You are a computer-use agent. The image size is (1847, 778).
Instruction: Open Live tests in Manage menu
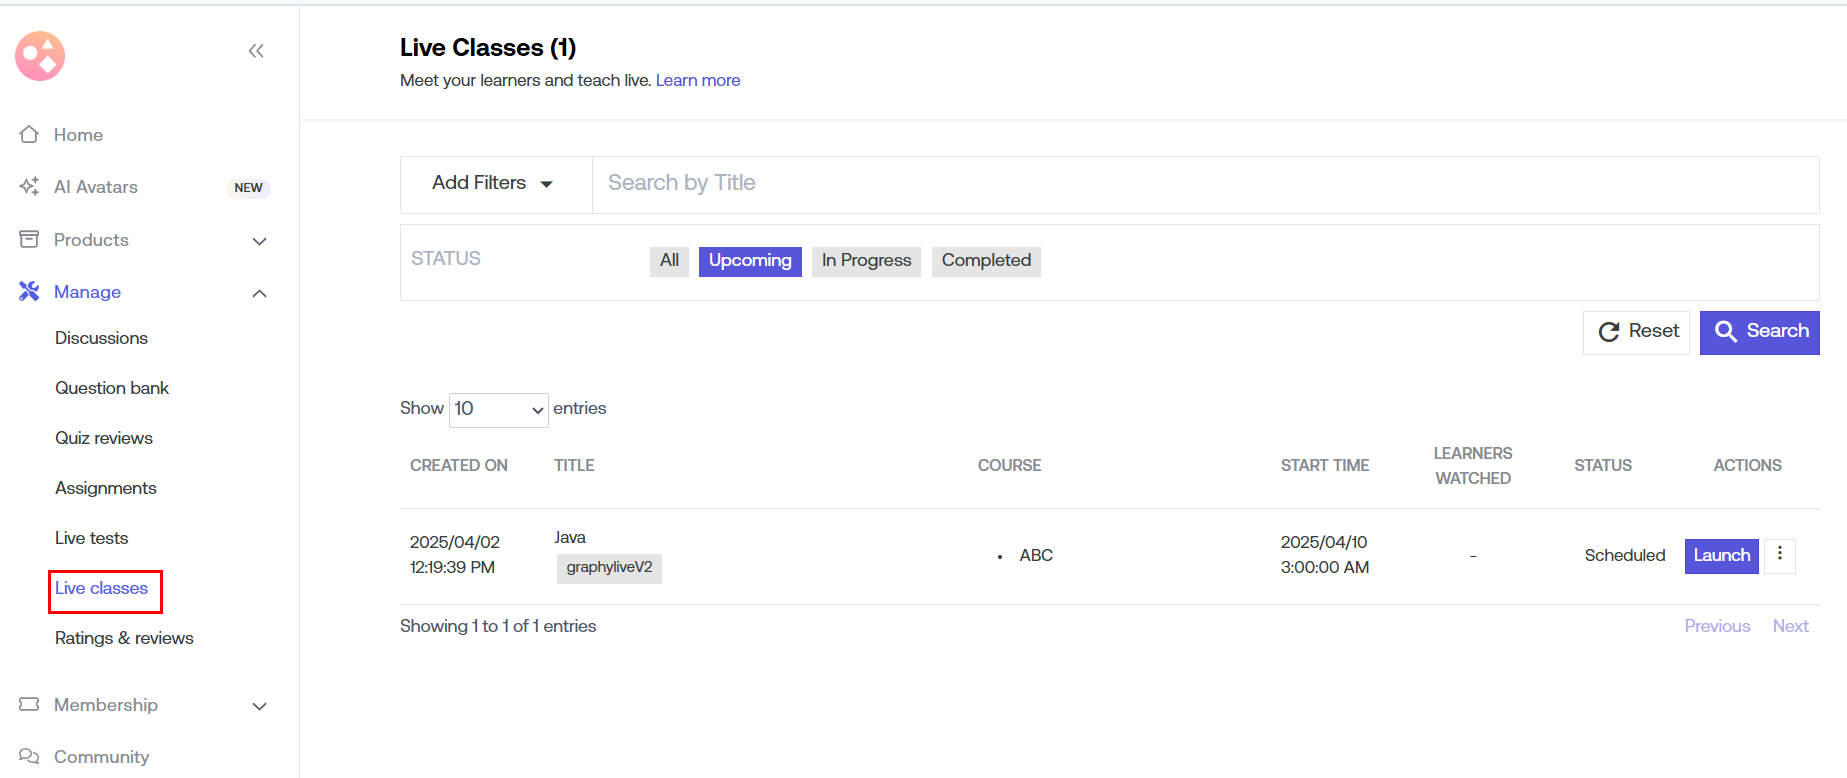pyautogui.click(x=92, y=538)
